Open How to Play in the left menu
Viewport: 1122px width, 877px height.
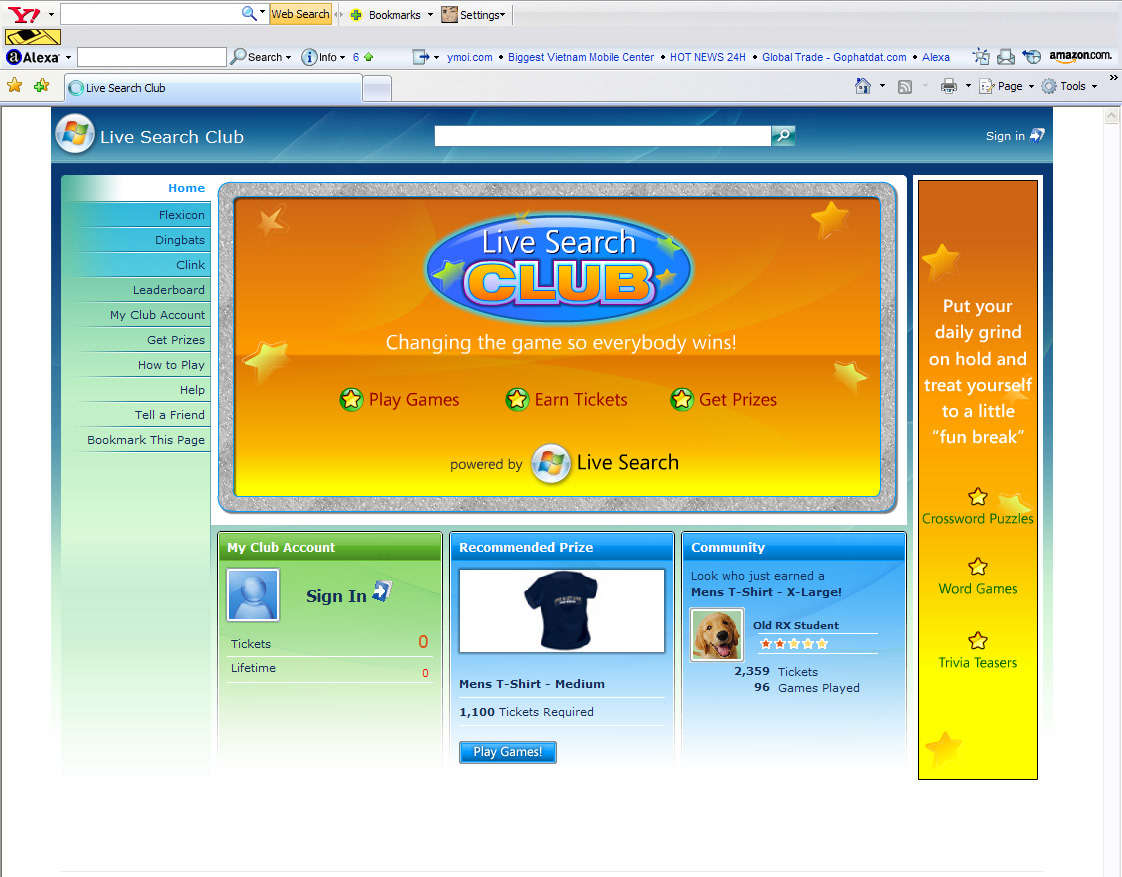[171, 365]
